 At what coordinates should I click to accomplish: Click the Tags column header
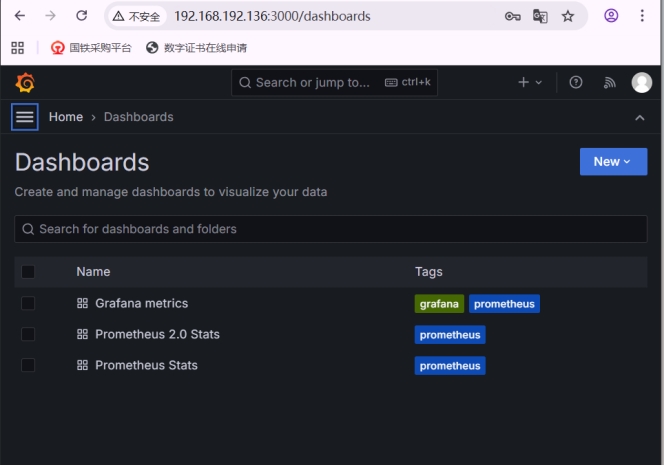(429, 272)
